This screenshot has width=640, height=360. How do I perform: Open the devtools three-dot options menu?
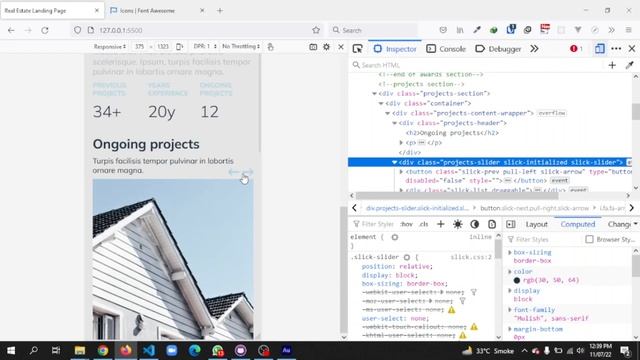616,49
